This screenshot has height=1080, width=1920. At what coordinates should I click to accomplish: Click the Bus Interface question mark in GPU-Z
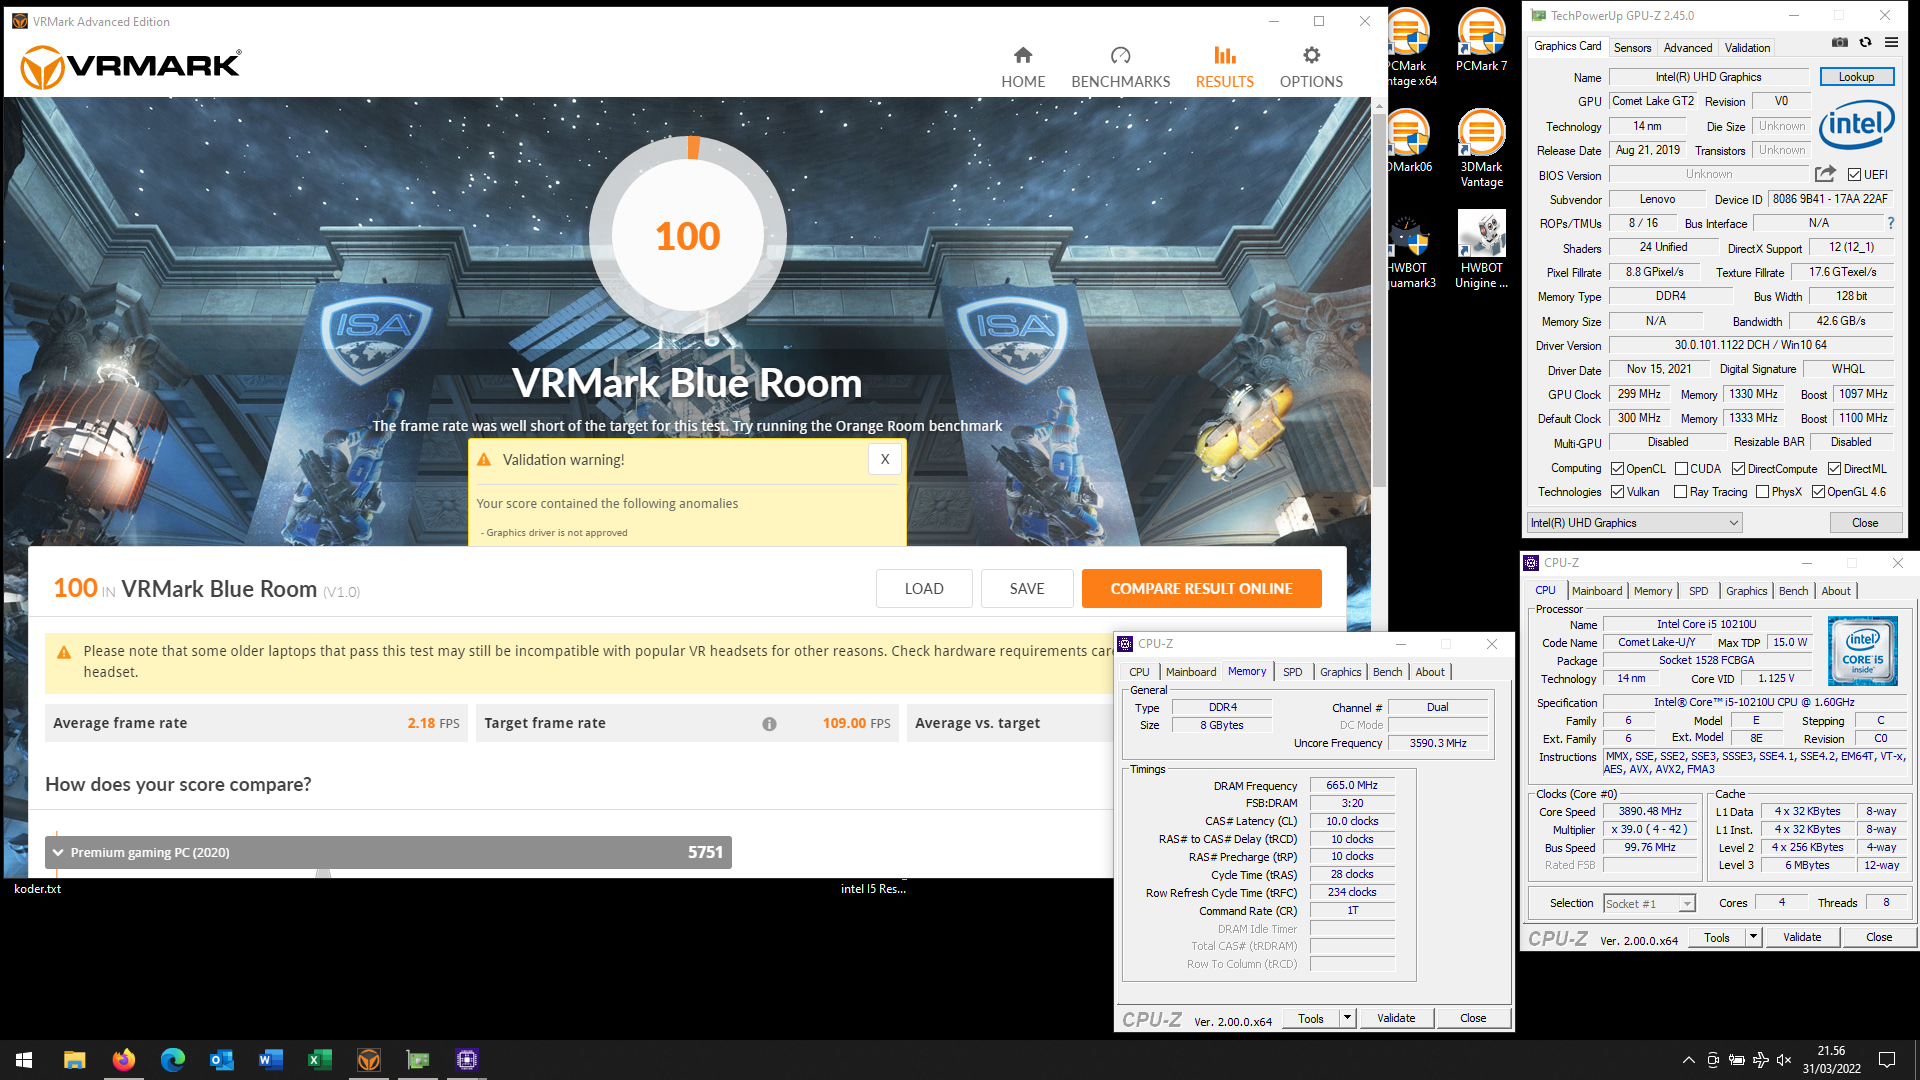click(x=1890, y=223)
